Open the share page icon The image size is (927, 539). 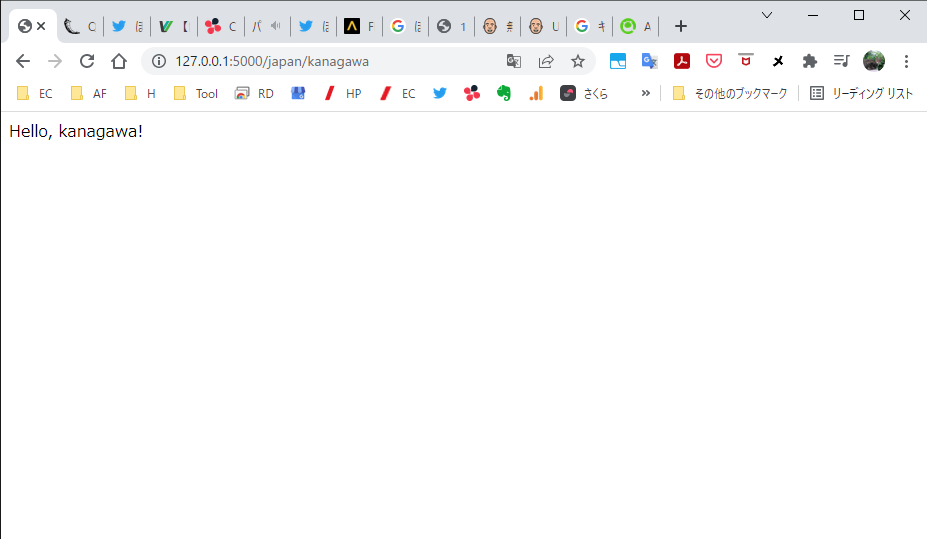(x=546, y=61)
